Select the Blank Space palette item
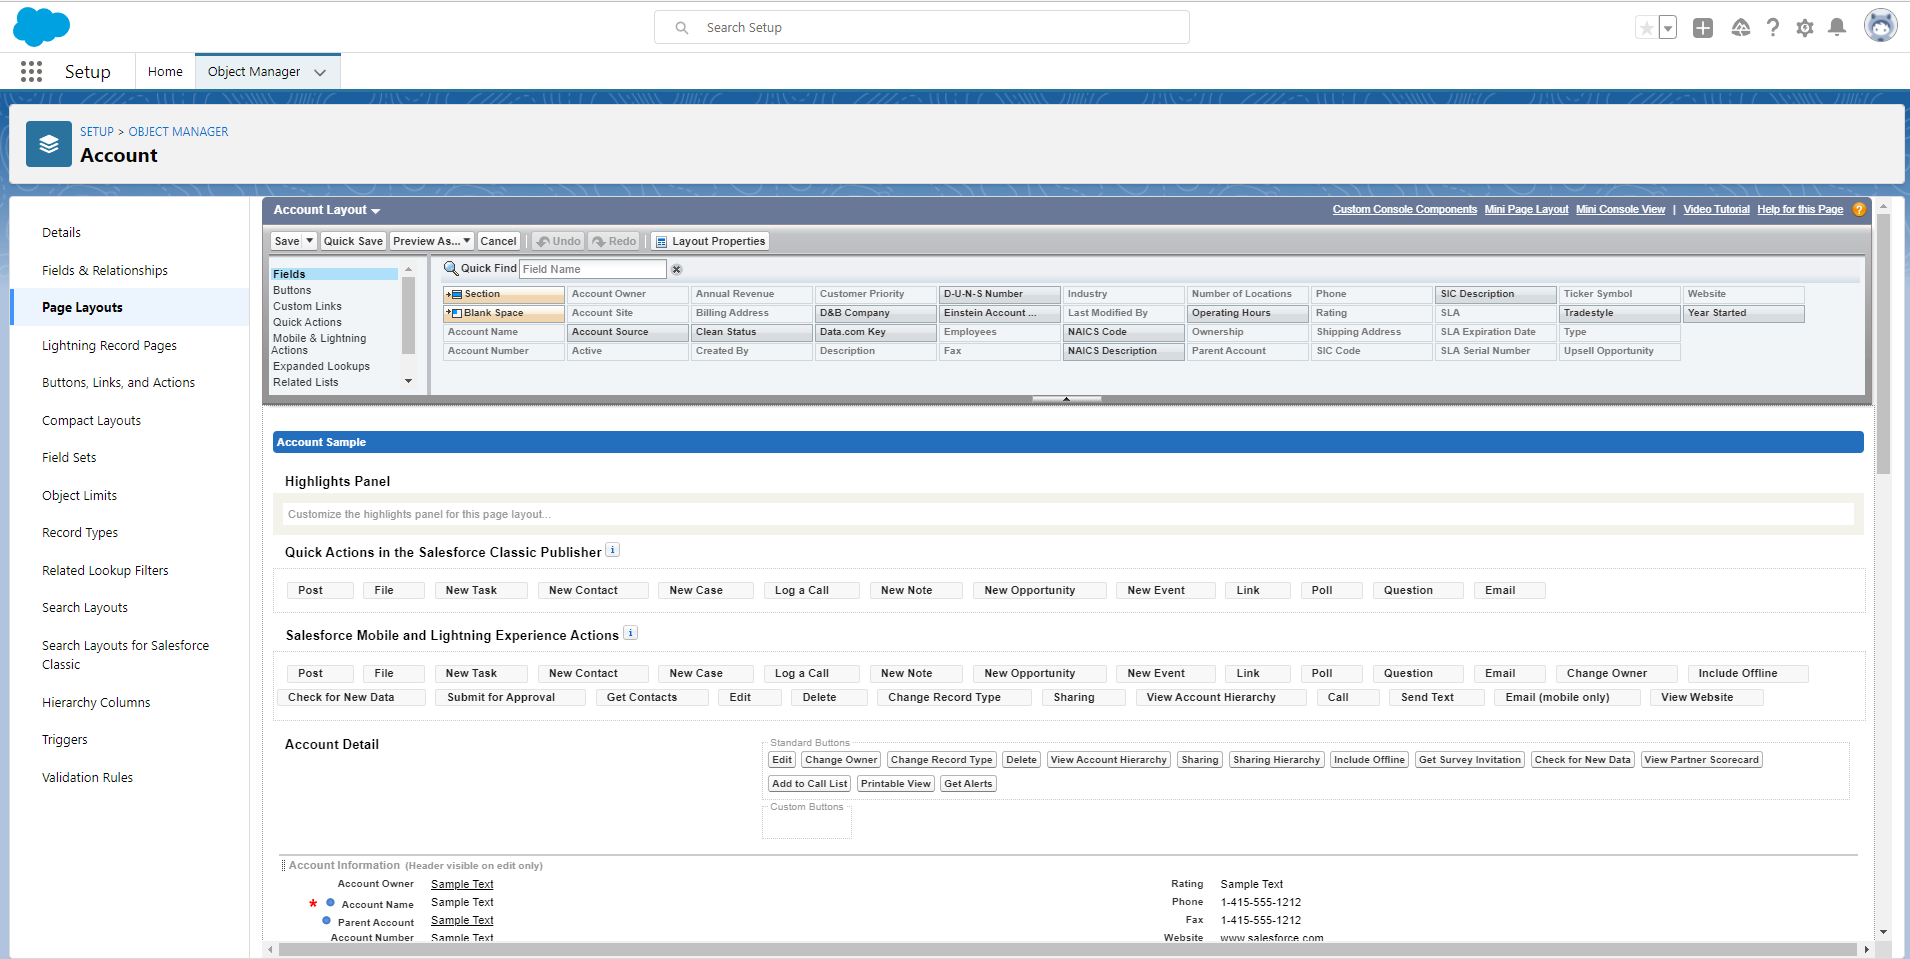Viewport: 1910px width, 959px height. tap(504, 313)
